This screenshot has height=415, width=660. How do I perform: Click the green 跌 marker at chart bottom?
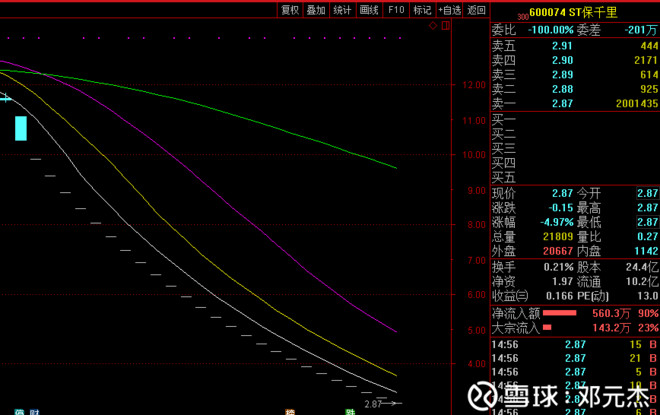(350, 412)
